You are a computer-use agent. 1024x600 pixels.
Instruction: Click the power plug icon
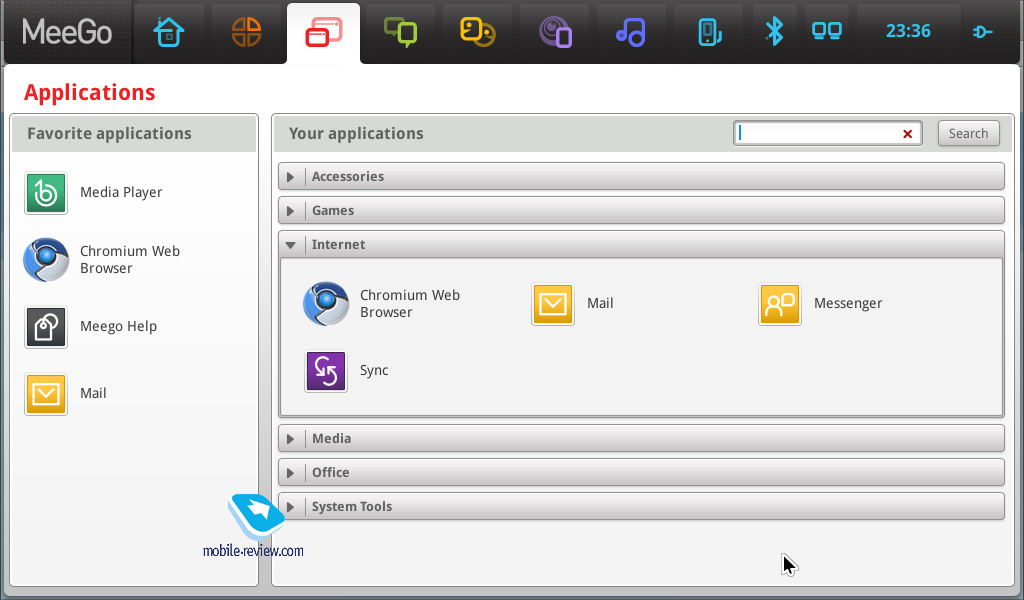coord(982,31)
